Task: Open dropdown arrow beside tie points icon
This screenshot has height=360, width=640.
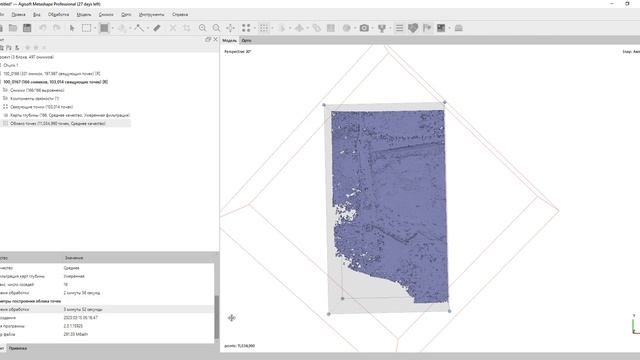Action: pos(255,28)
